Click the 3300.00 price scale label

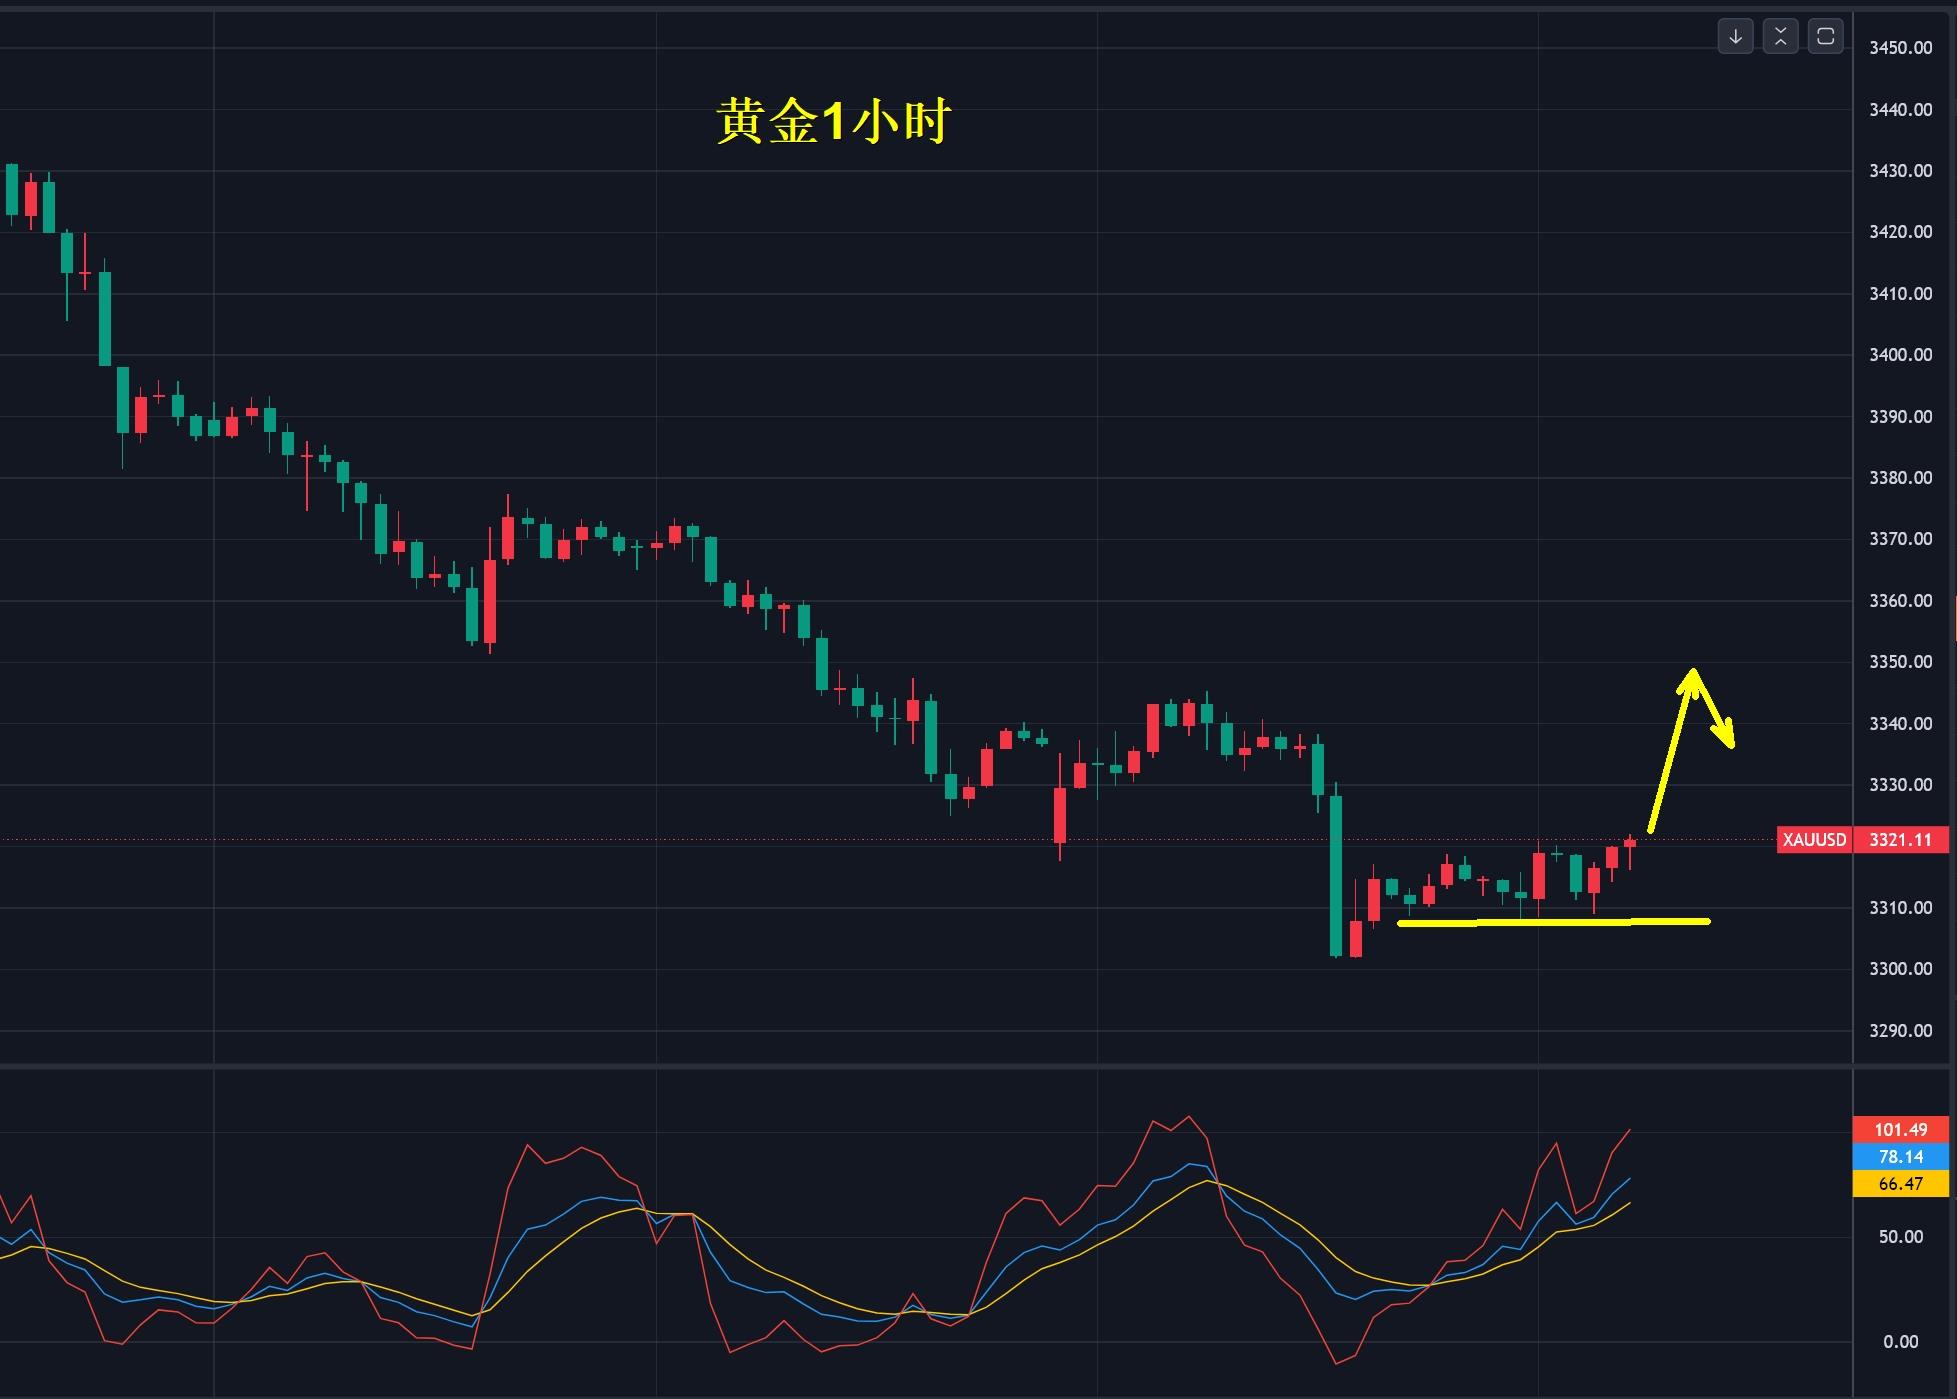pyautogui.click(x=1900, y=969)
